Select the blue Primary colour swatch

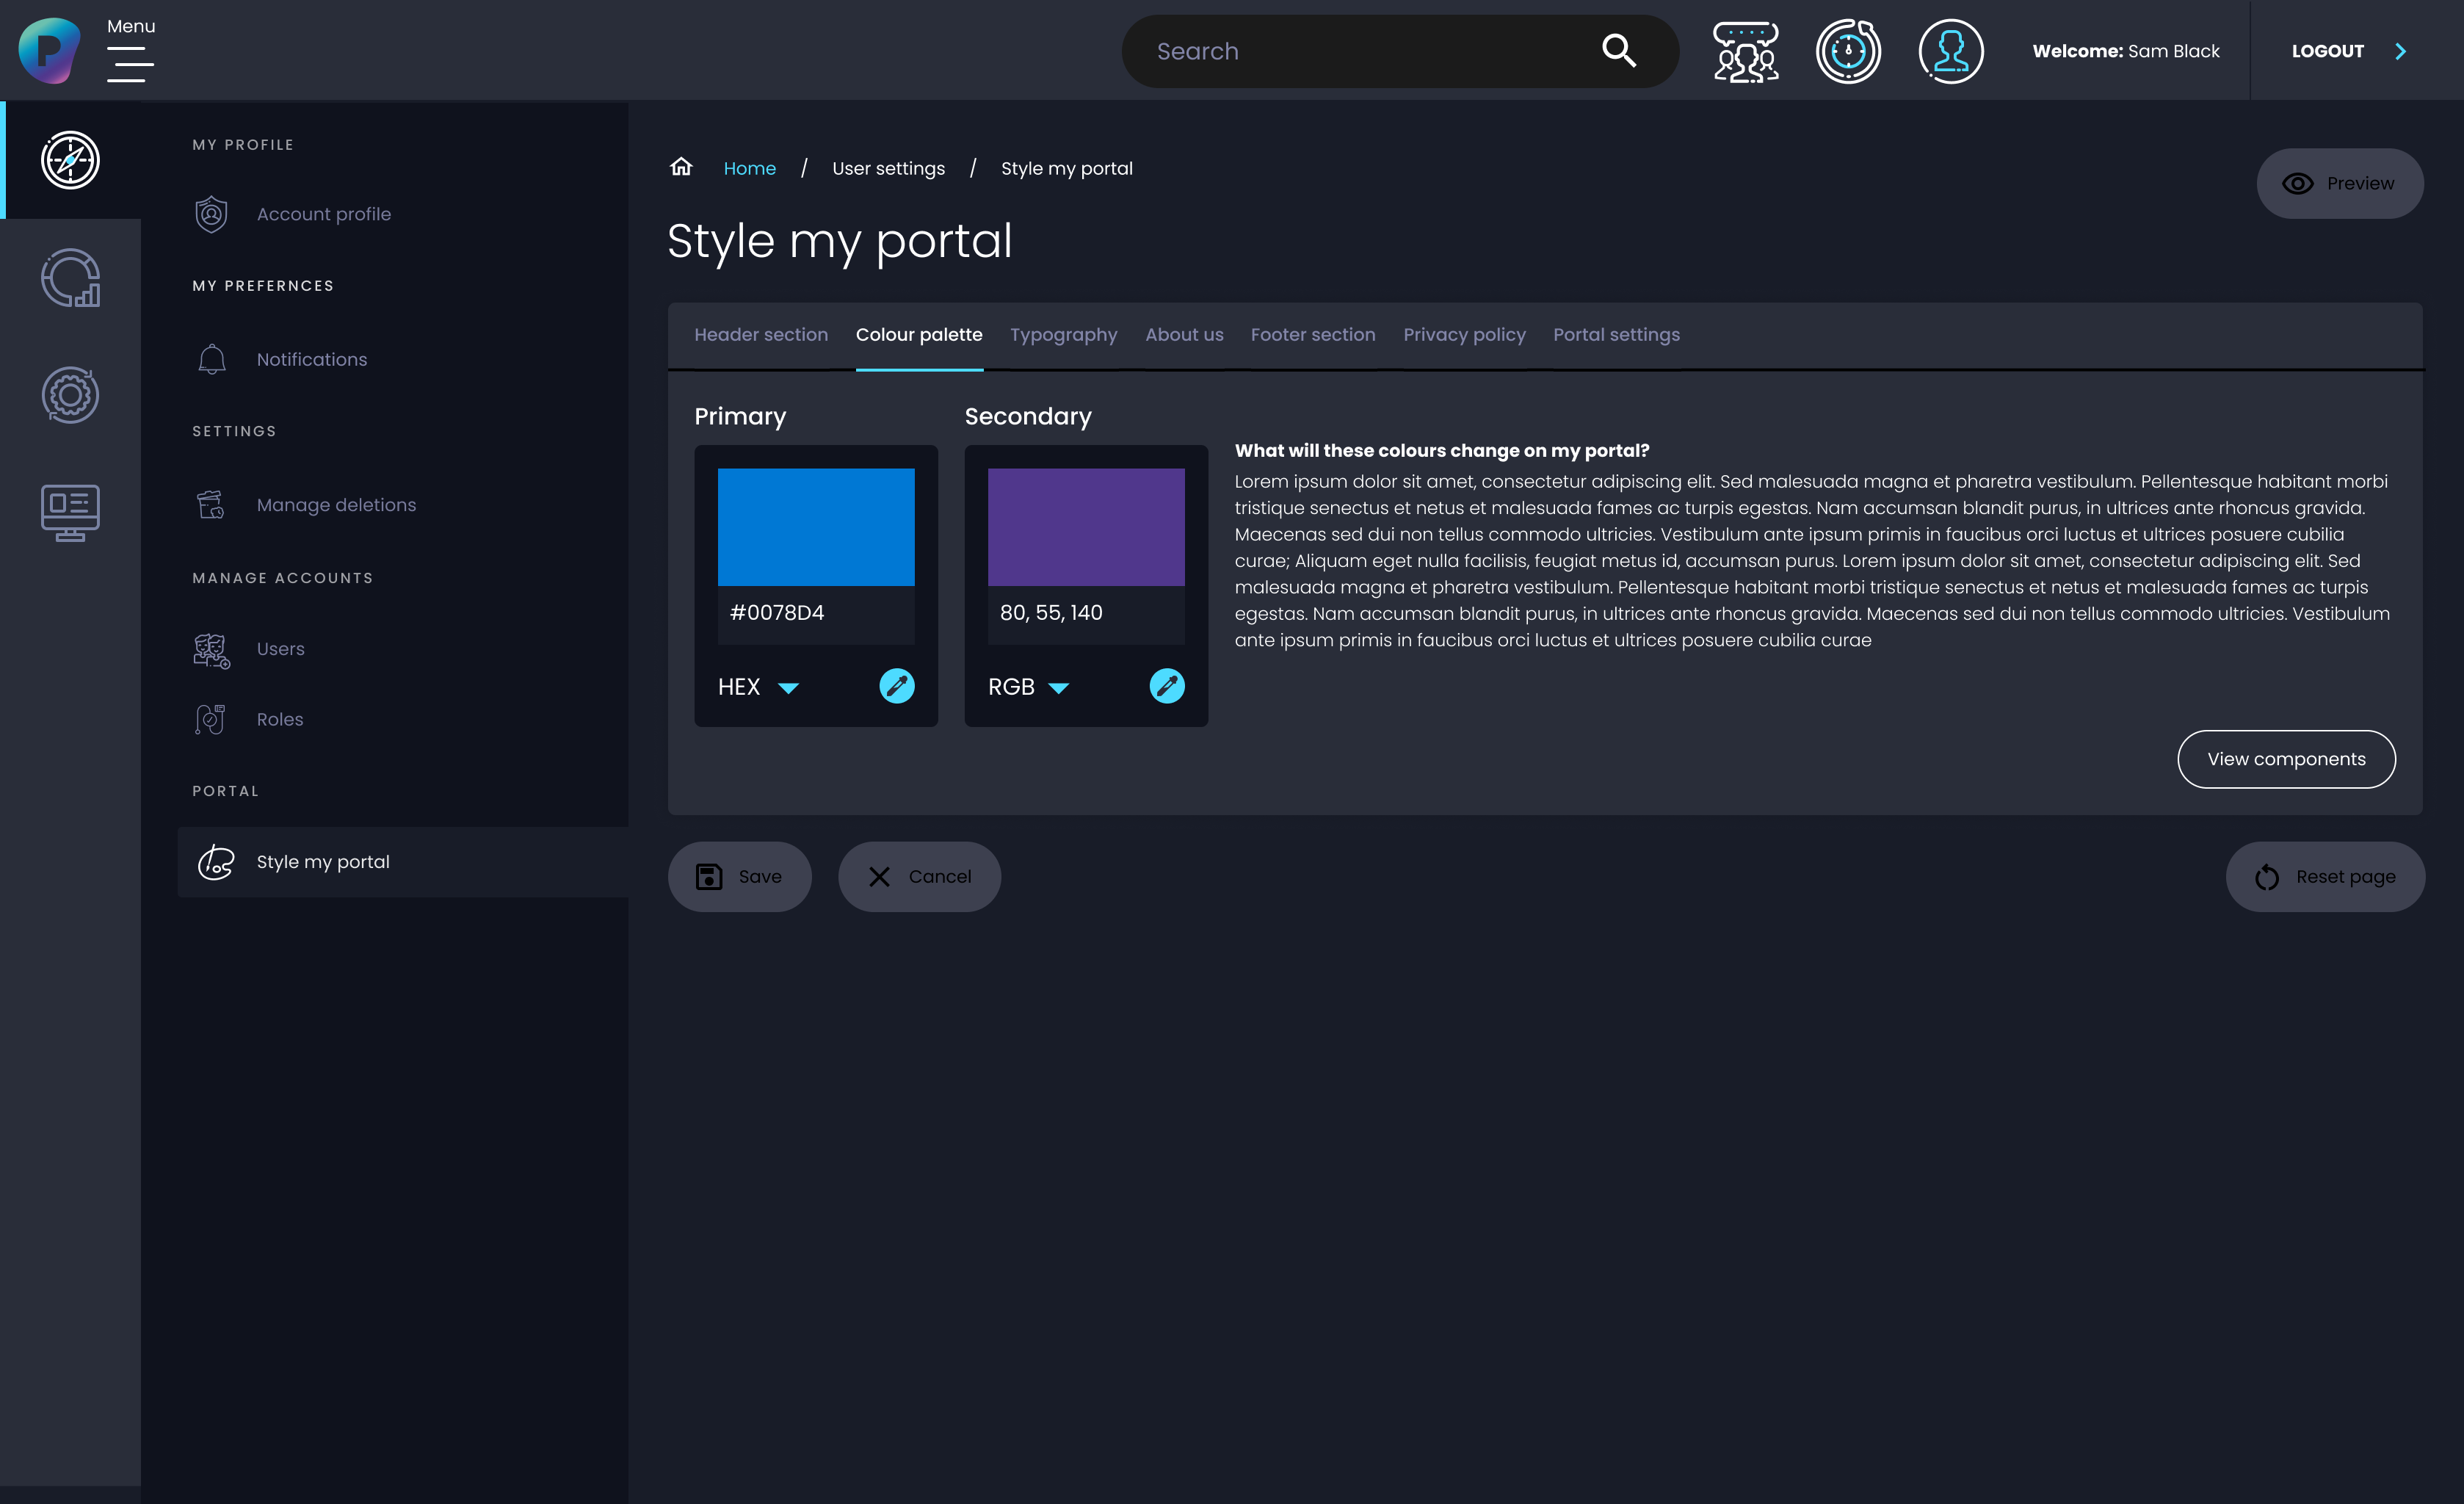click(816, 527)
